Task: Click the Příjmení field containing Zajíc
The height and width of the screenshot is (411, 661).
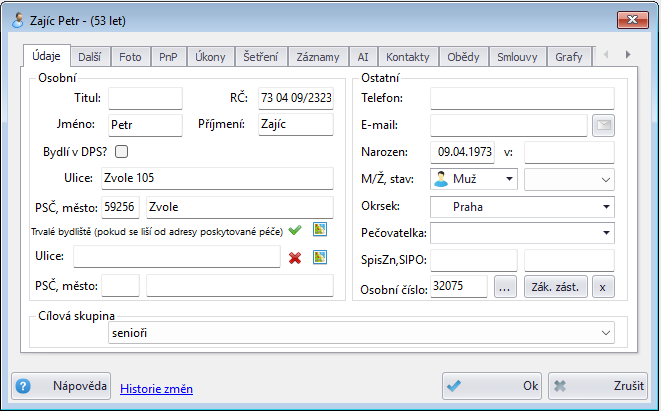Action: coord(296,124)
